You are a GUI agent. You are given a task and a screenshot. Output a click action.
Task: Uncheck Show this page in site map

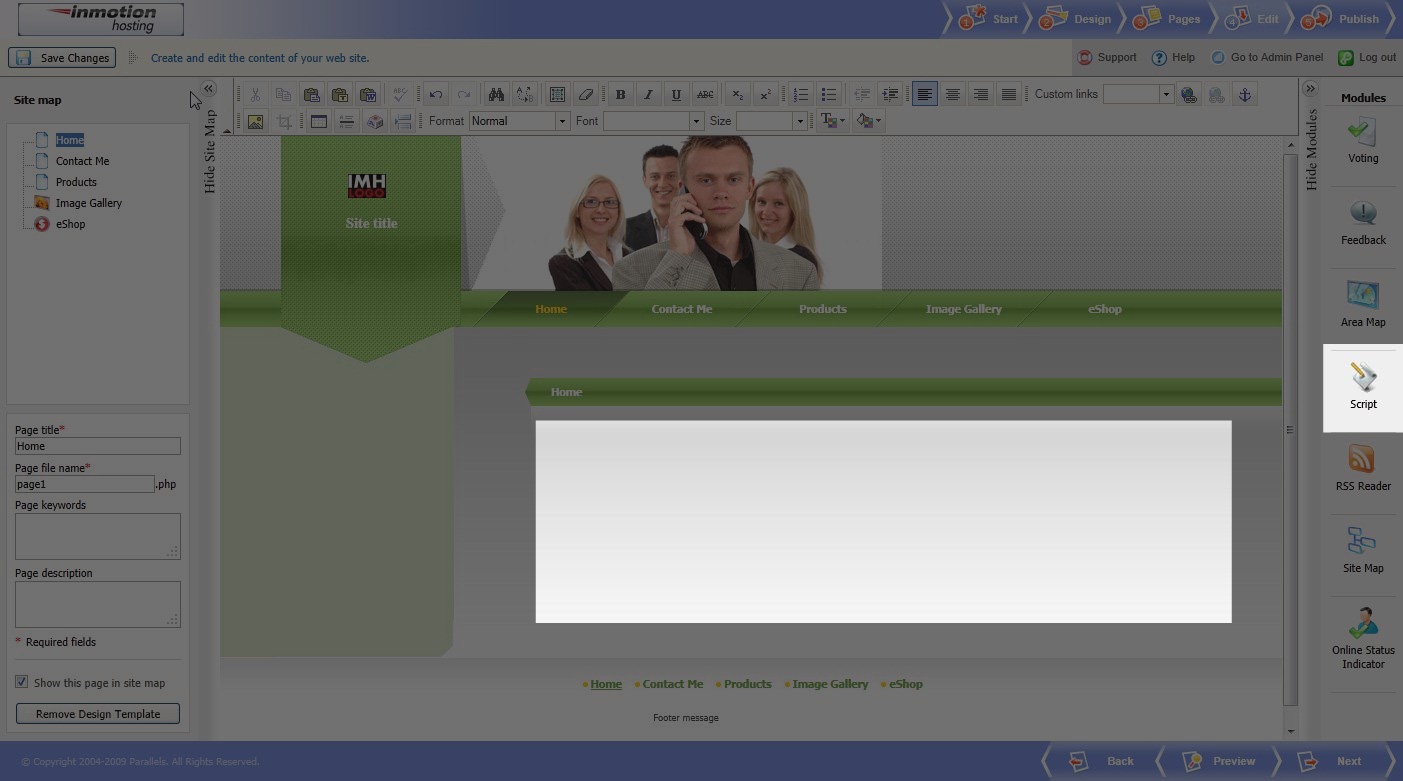[x=22, y=682]
